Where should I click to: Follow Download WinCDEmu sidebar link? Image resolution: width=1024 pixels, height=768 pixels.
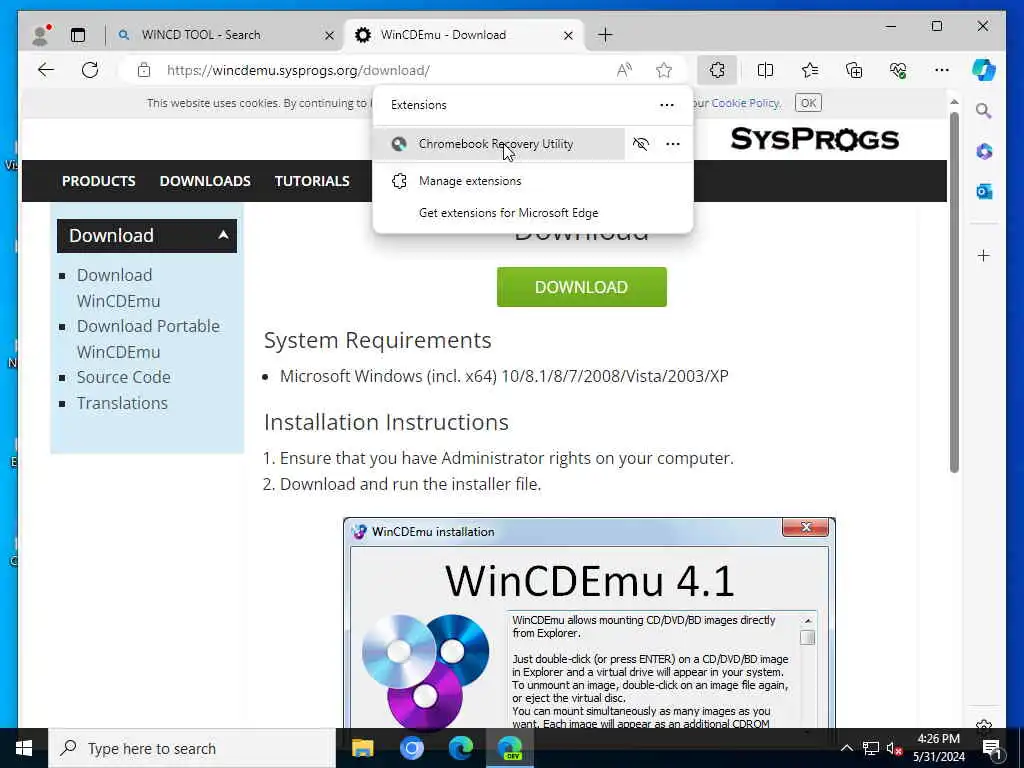(118, 288)
